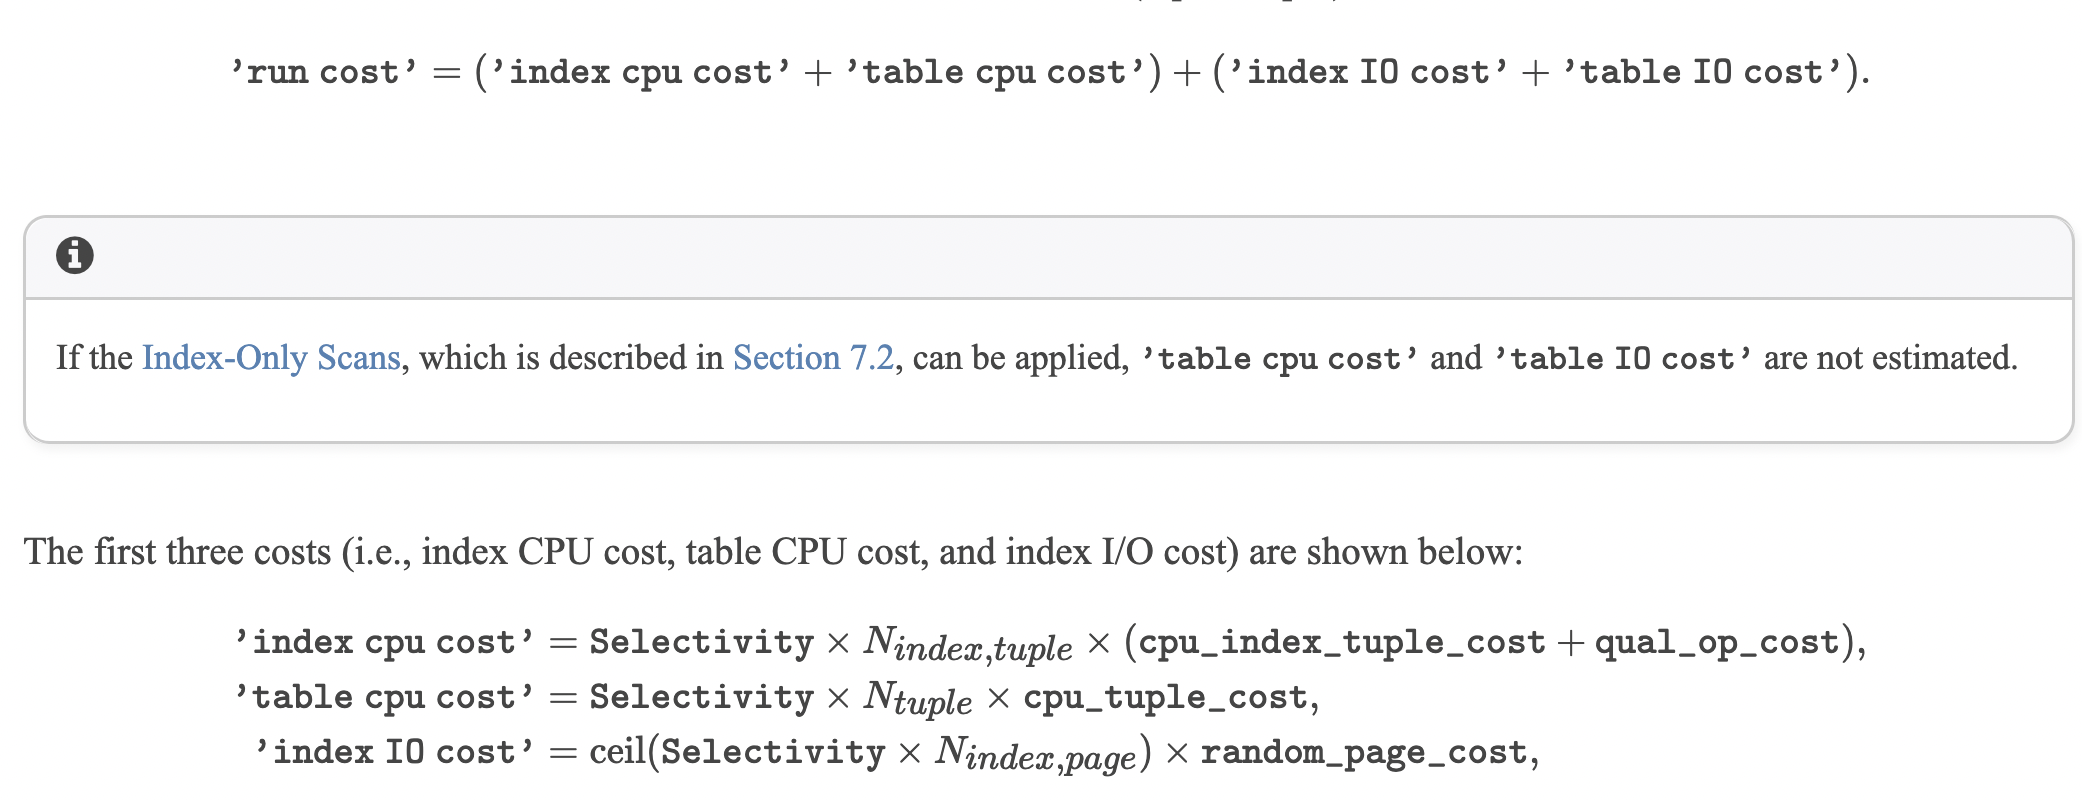Click the paragraph starting 'The first three costs'
The width and height of the screenshot is (2082, 800).
tap(773, 552)
